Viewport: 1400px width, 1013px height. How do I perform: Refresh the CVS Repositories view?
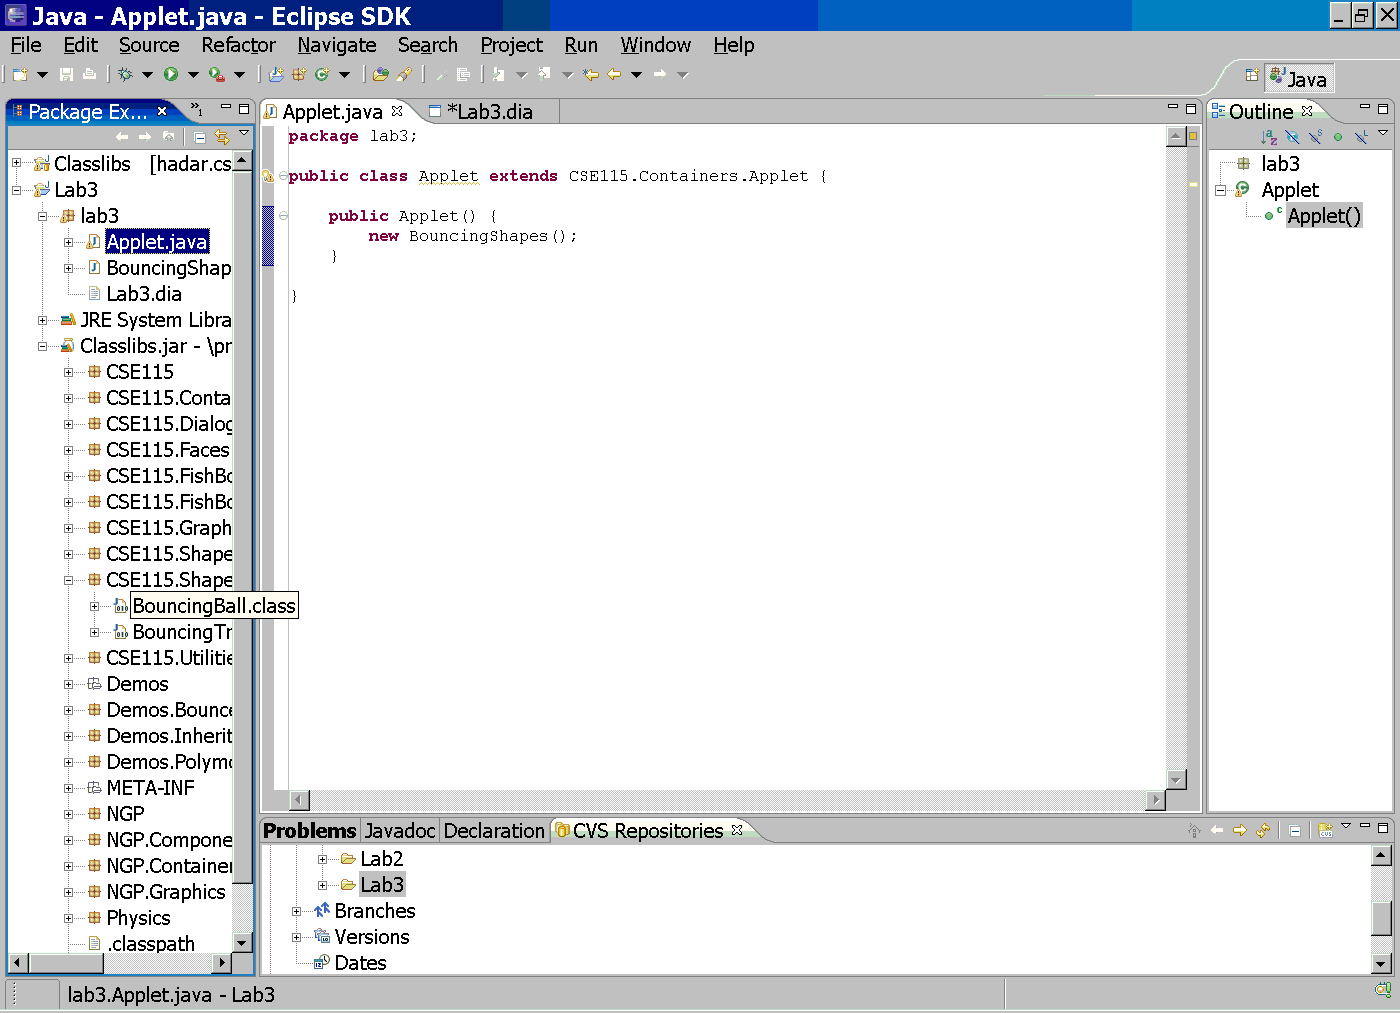point(1263,830)
